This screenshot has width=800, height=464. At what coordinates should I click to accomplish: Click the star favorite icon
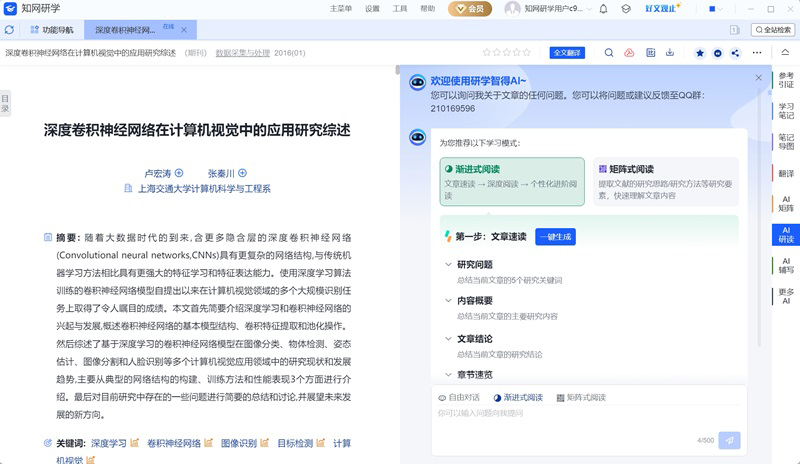coord(700,53)
